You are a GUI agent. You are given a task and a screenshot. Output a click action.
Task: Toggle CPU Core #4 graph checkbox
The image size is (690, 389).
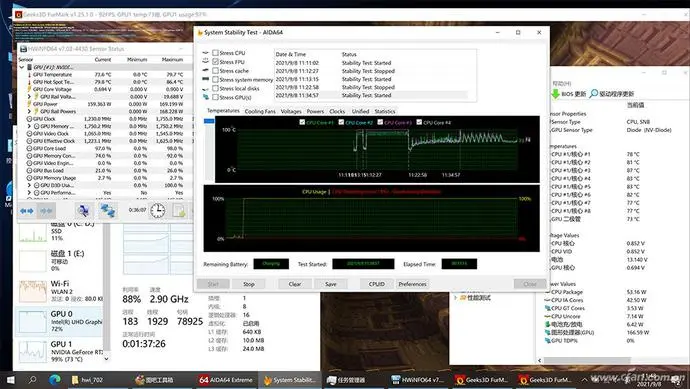pos(419,122)
